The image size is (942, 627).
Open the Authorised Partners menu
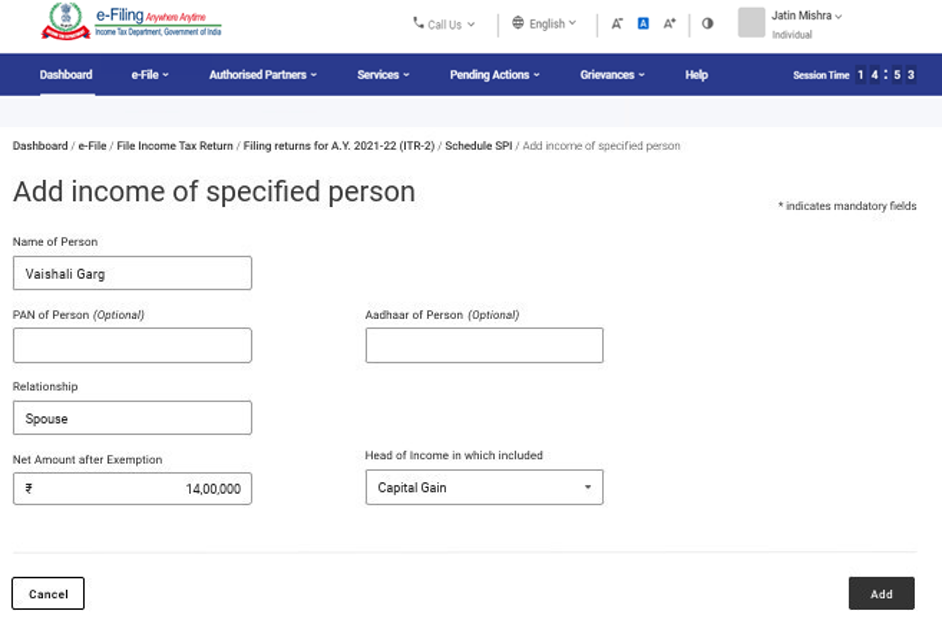point(262,75)
